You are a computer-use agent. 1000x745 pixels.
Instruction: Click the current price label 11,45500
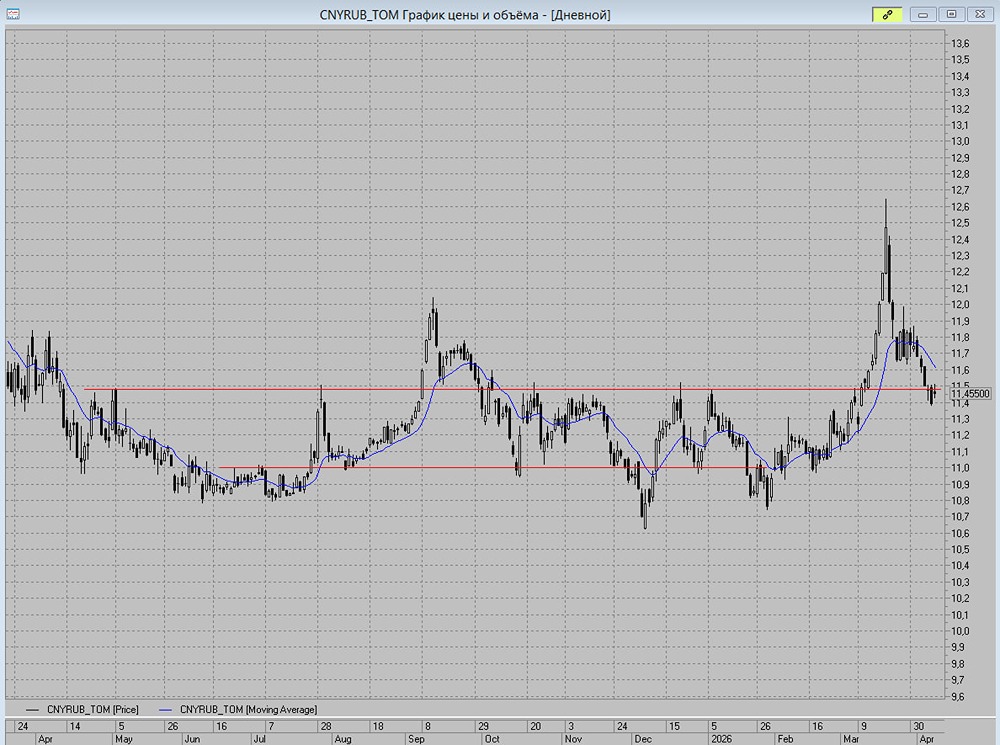[x=968, y=394]
